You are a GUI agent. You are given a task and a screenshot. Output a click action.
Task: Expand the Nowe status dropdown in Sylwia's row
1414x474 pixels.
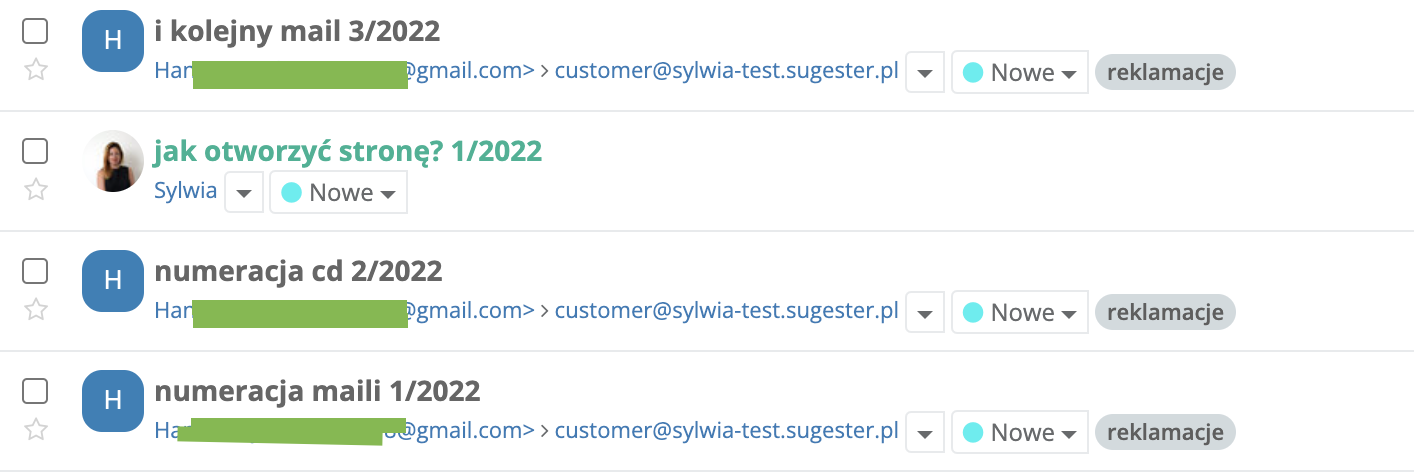coord(338,193)
